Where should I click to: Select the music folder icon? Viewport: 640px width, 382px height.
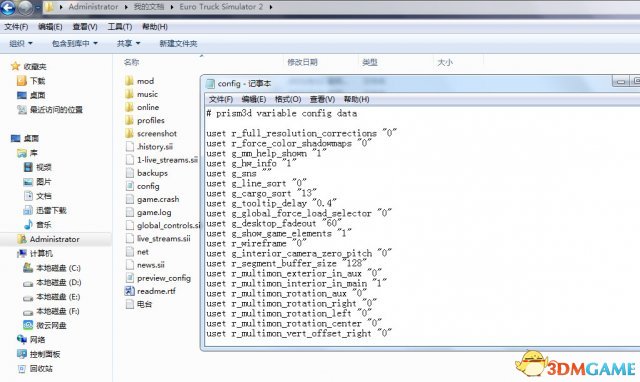pyautogui.click(x=129, y=94)
